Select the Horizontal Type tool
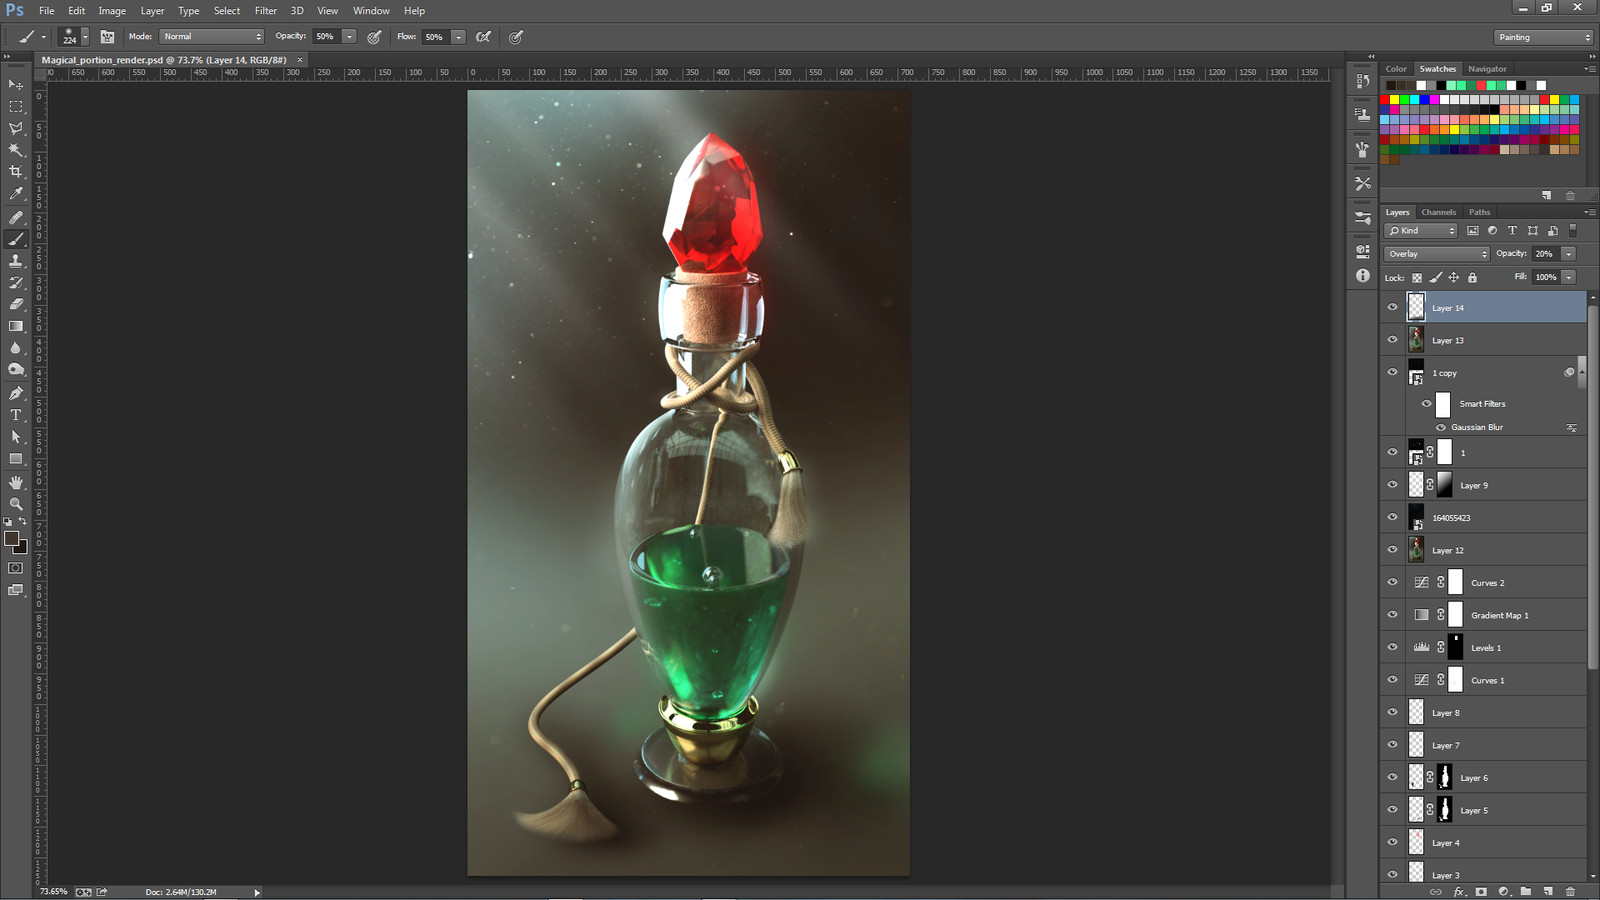The image size is (1600, 900). [16, 415]
